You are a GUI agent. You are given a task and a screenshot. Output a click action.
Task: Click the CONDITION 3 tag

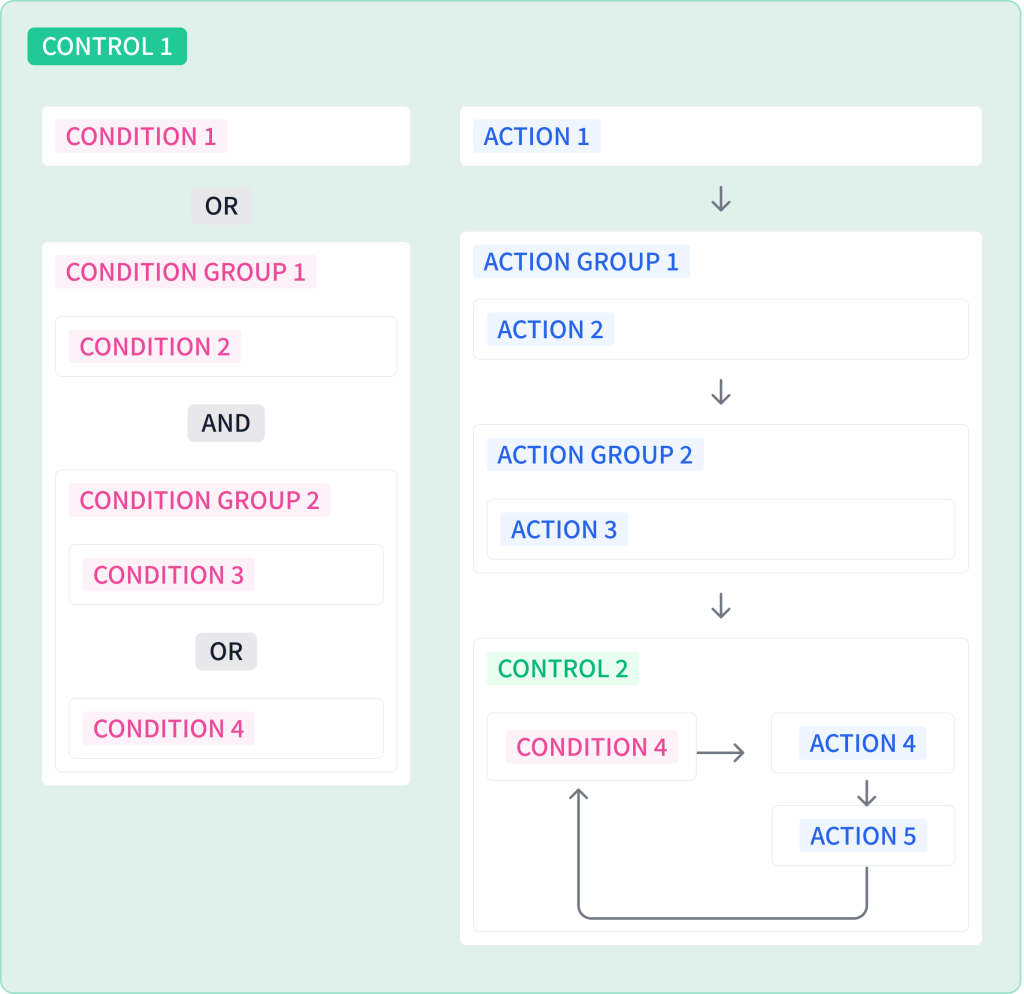tap(168, 575)
